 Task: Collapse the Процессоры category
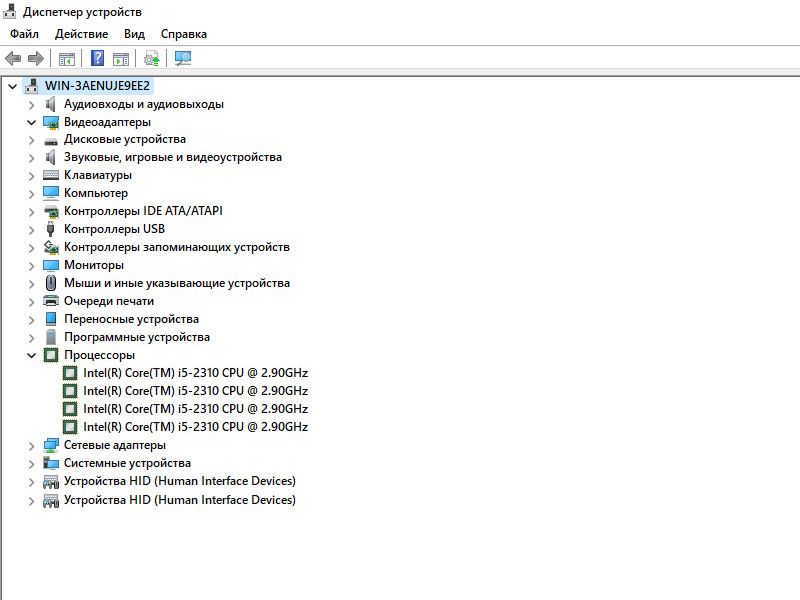point(32,355)
